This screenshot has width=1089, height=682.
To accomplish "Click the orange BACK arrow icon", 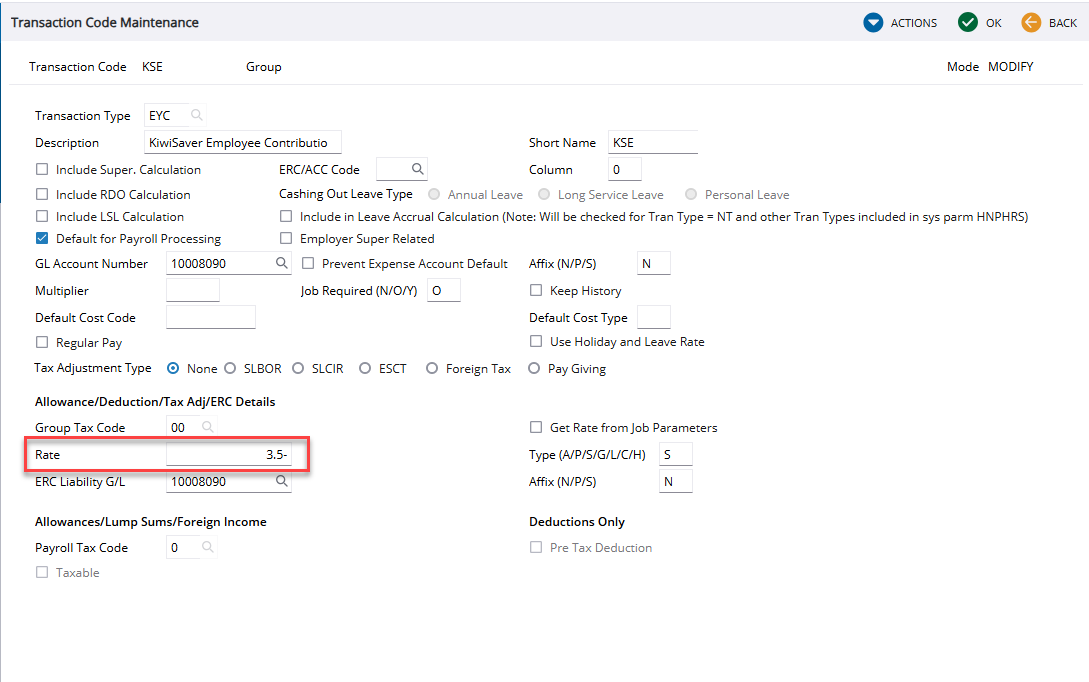I will 1031,23.
